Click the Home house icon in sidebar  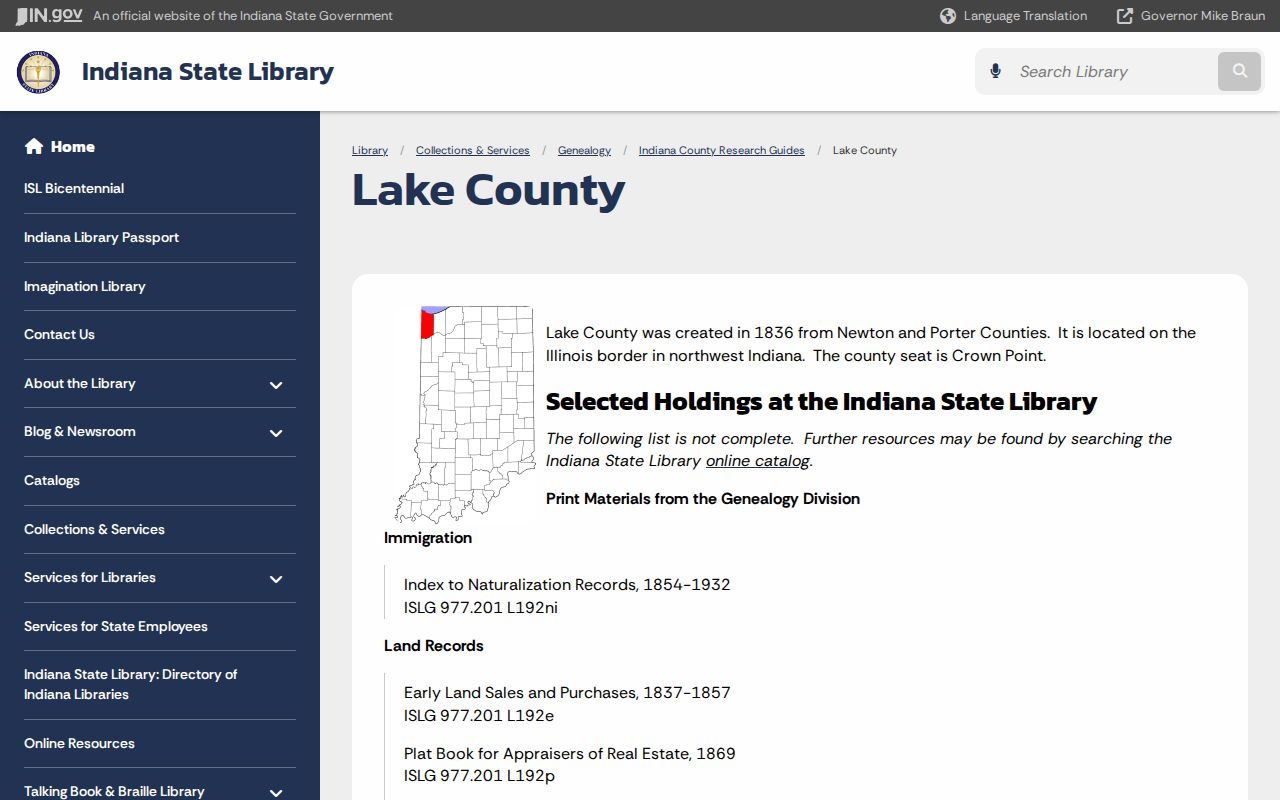(34, 146)
